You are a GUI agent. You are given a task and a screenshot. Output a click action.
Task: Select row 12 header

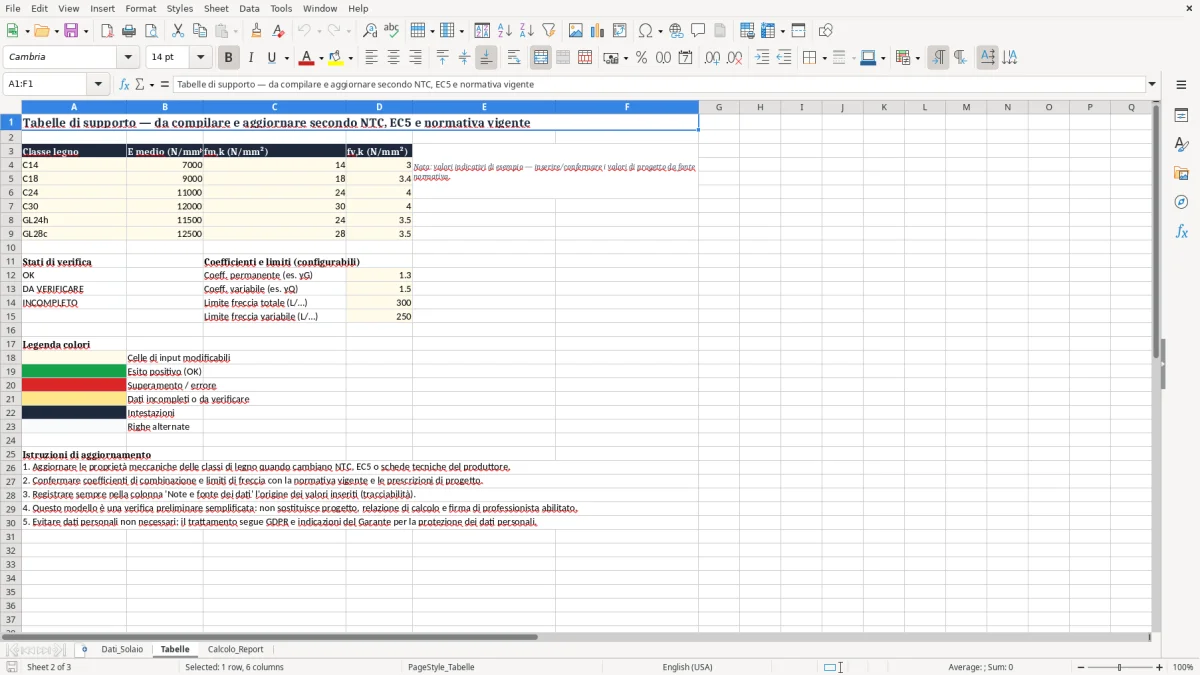pos(11,275)
